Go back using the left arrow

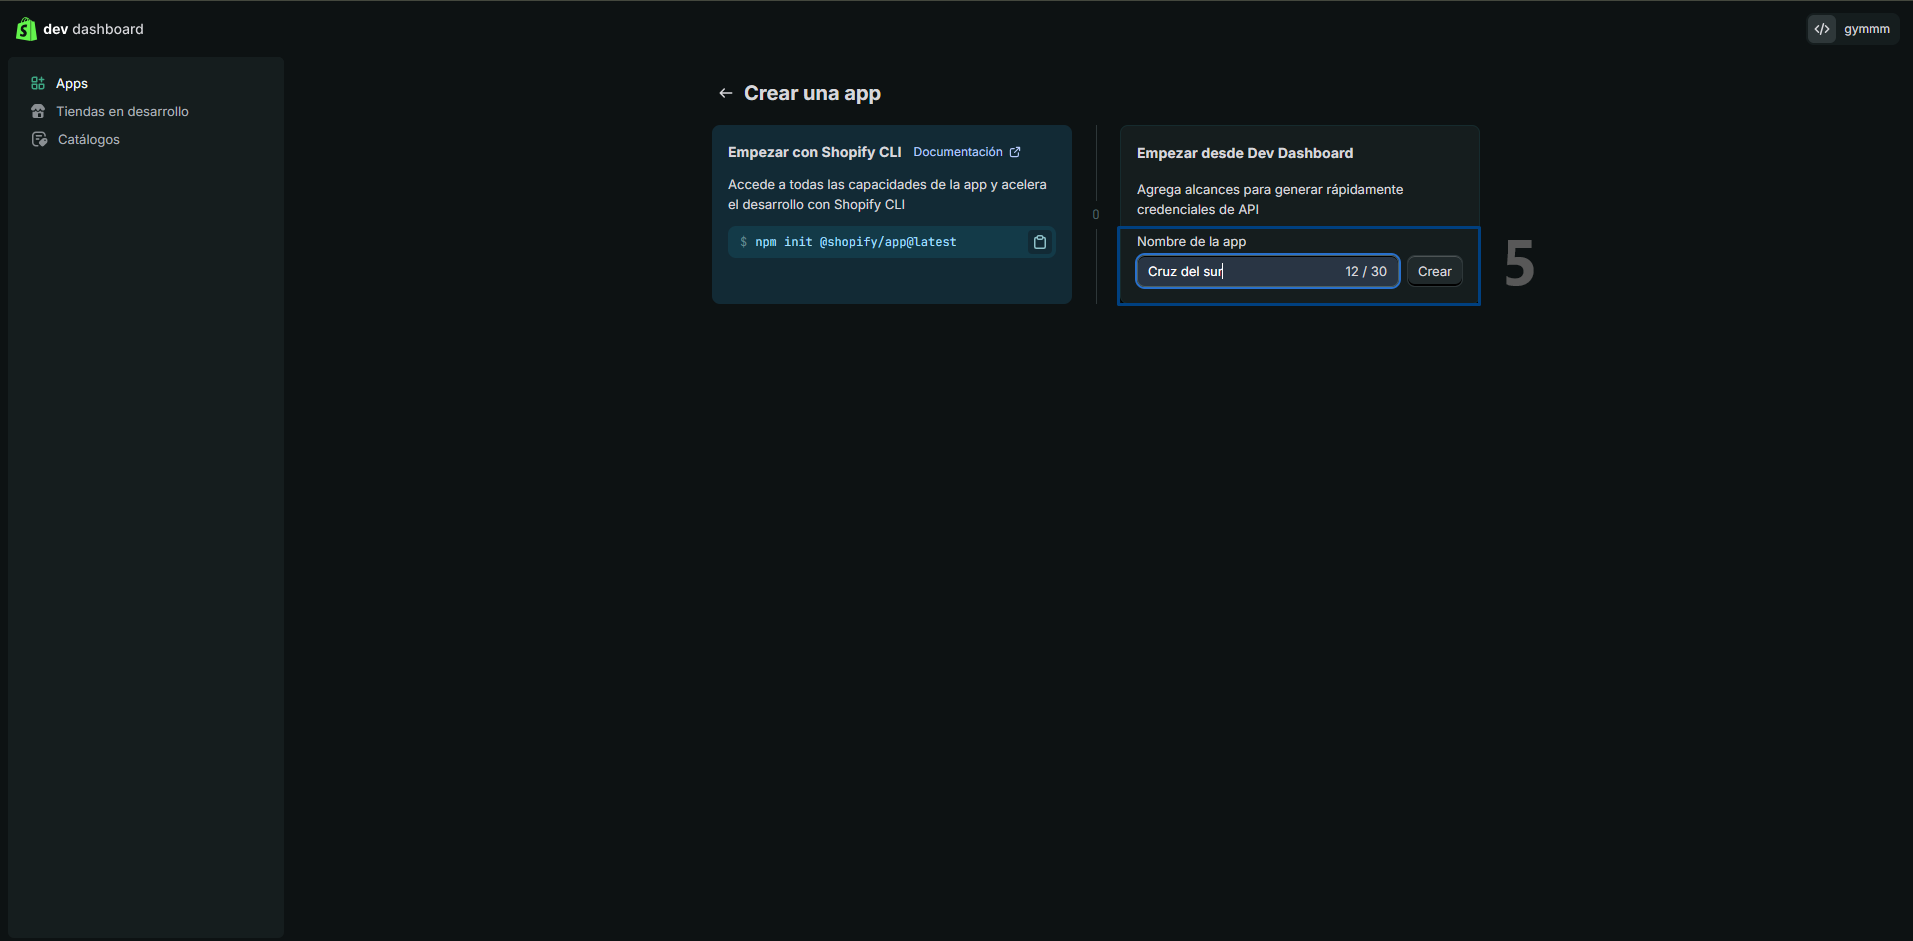pos(726,93)
